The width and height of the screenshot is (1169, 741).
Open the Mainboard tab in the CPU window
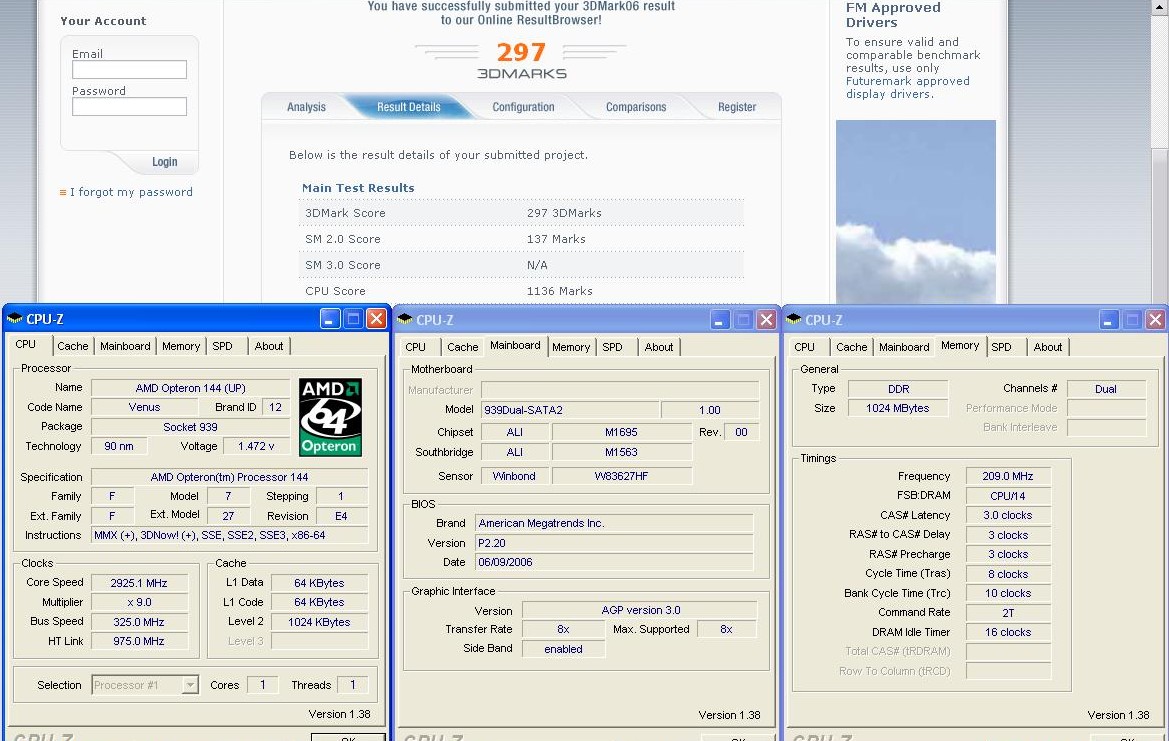pyautogui.click(x=125, y=346)
